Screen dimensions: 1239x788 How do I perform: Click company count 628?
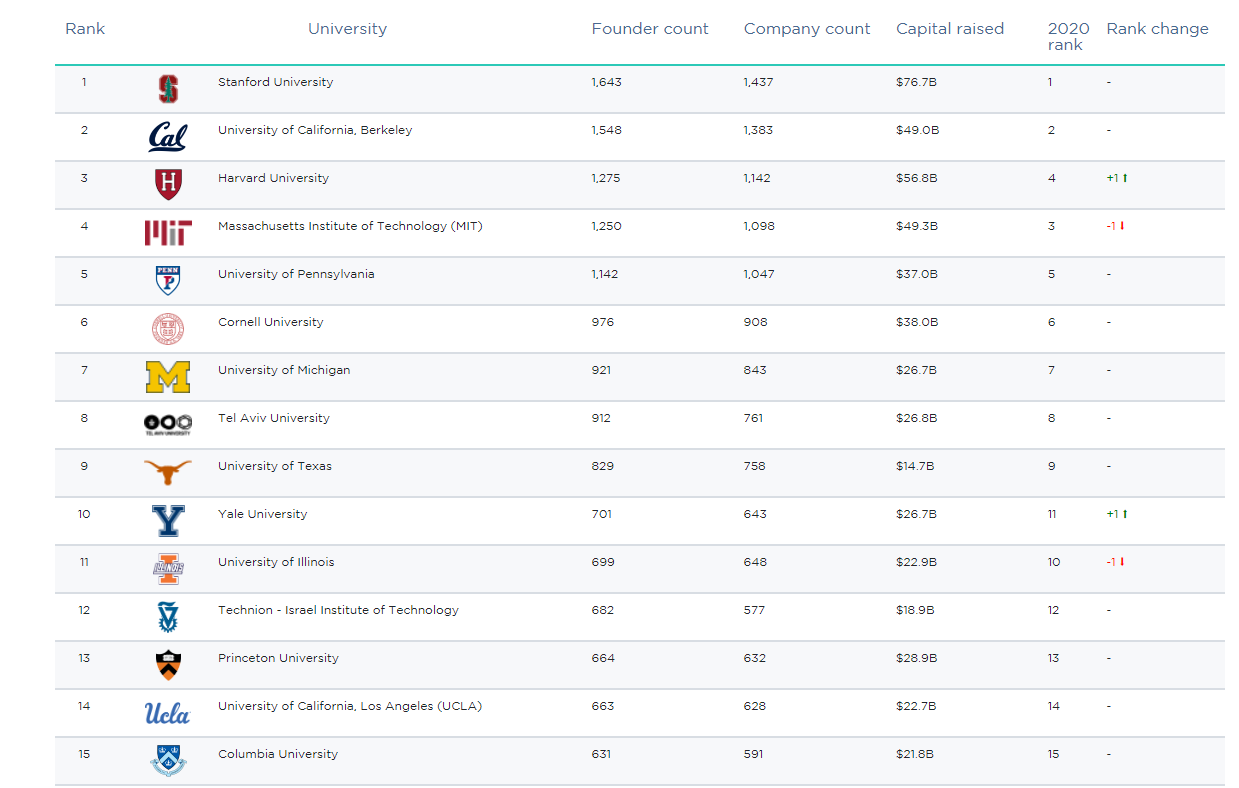[755, 706]
